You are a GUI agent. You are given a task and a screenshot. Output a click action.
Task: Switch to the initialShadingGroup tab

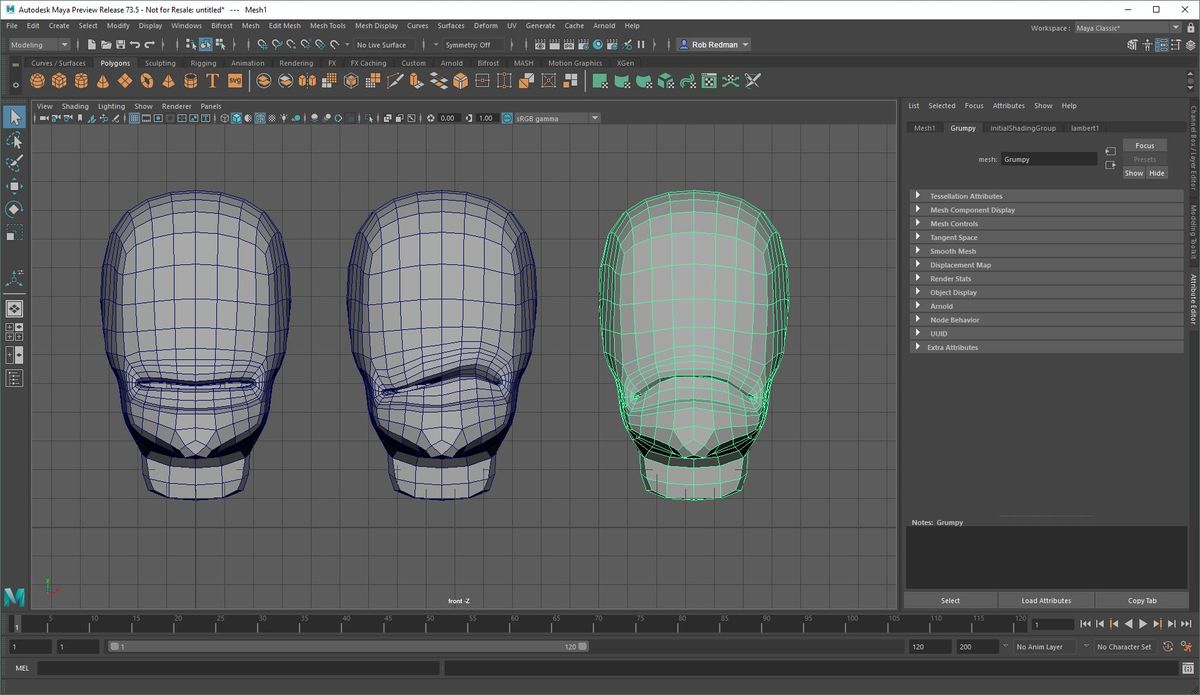pos(1023,128)
